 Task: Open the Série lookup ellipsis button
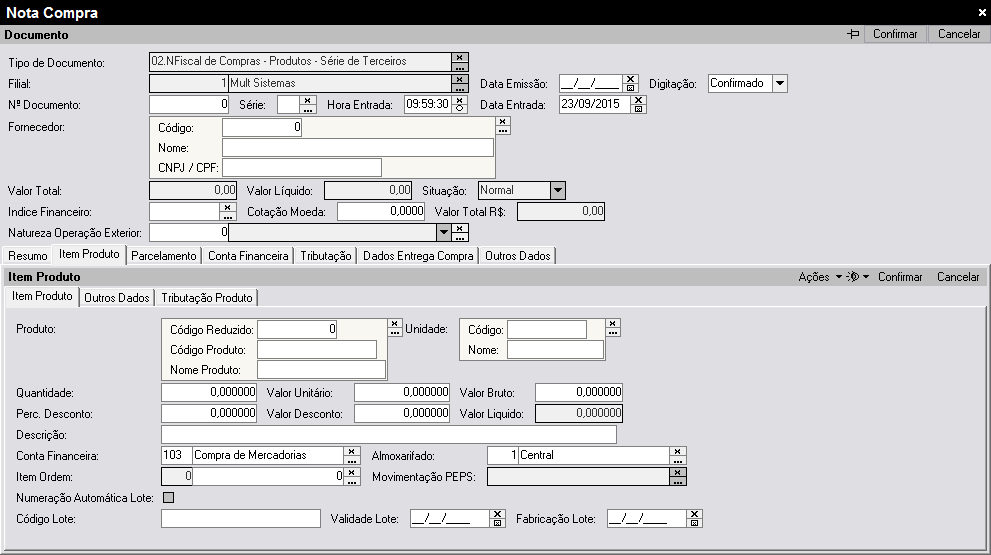tap(308, 109)
